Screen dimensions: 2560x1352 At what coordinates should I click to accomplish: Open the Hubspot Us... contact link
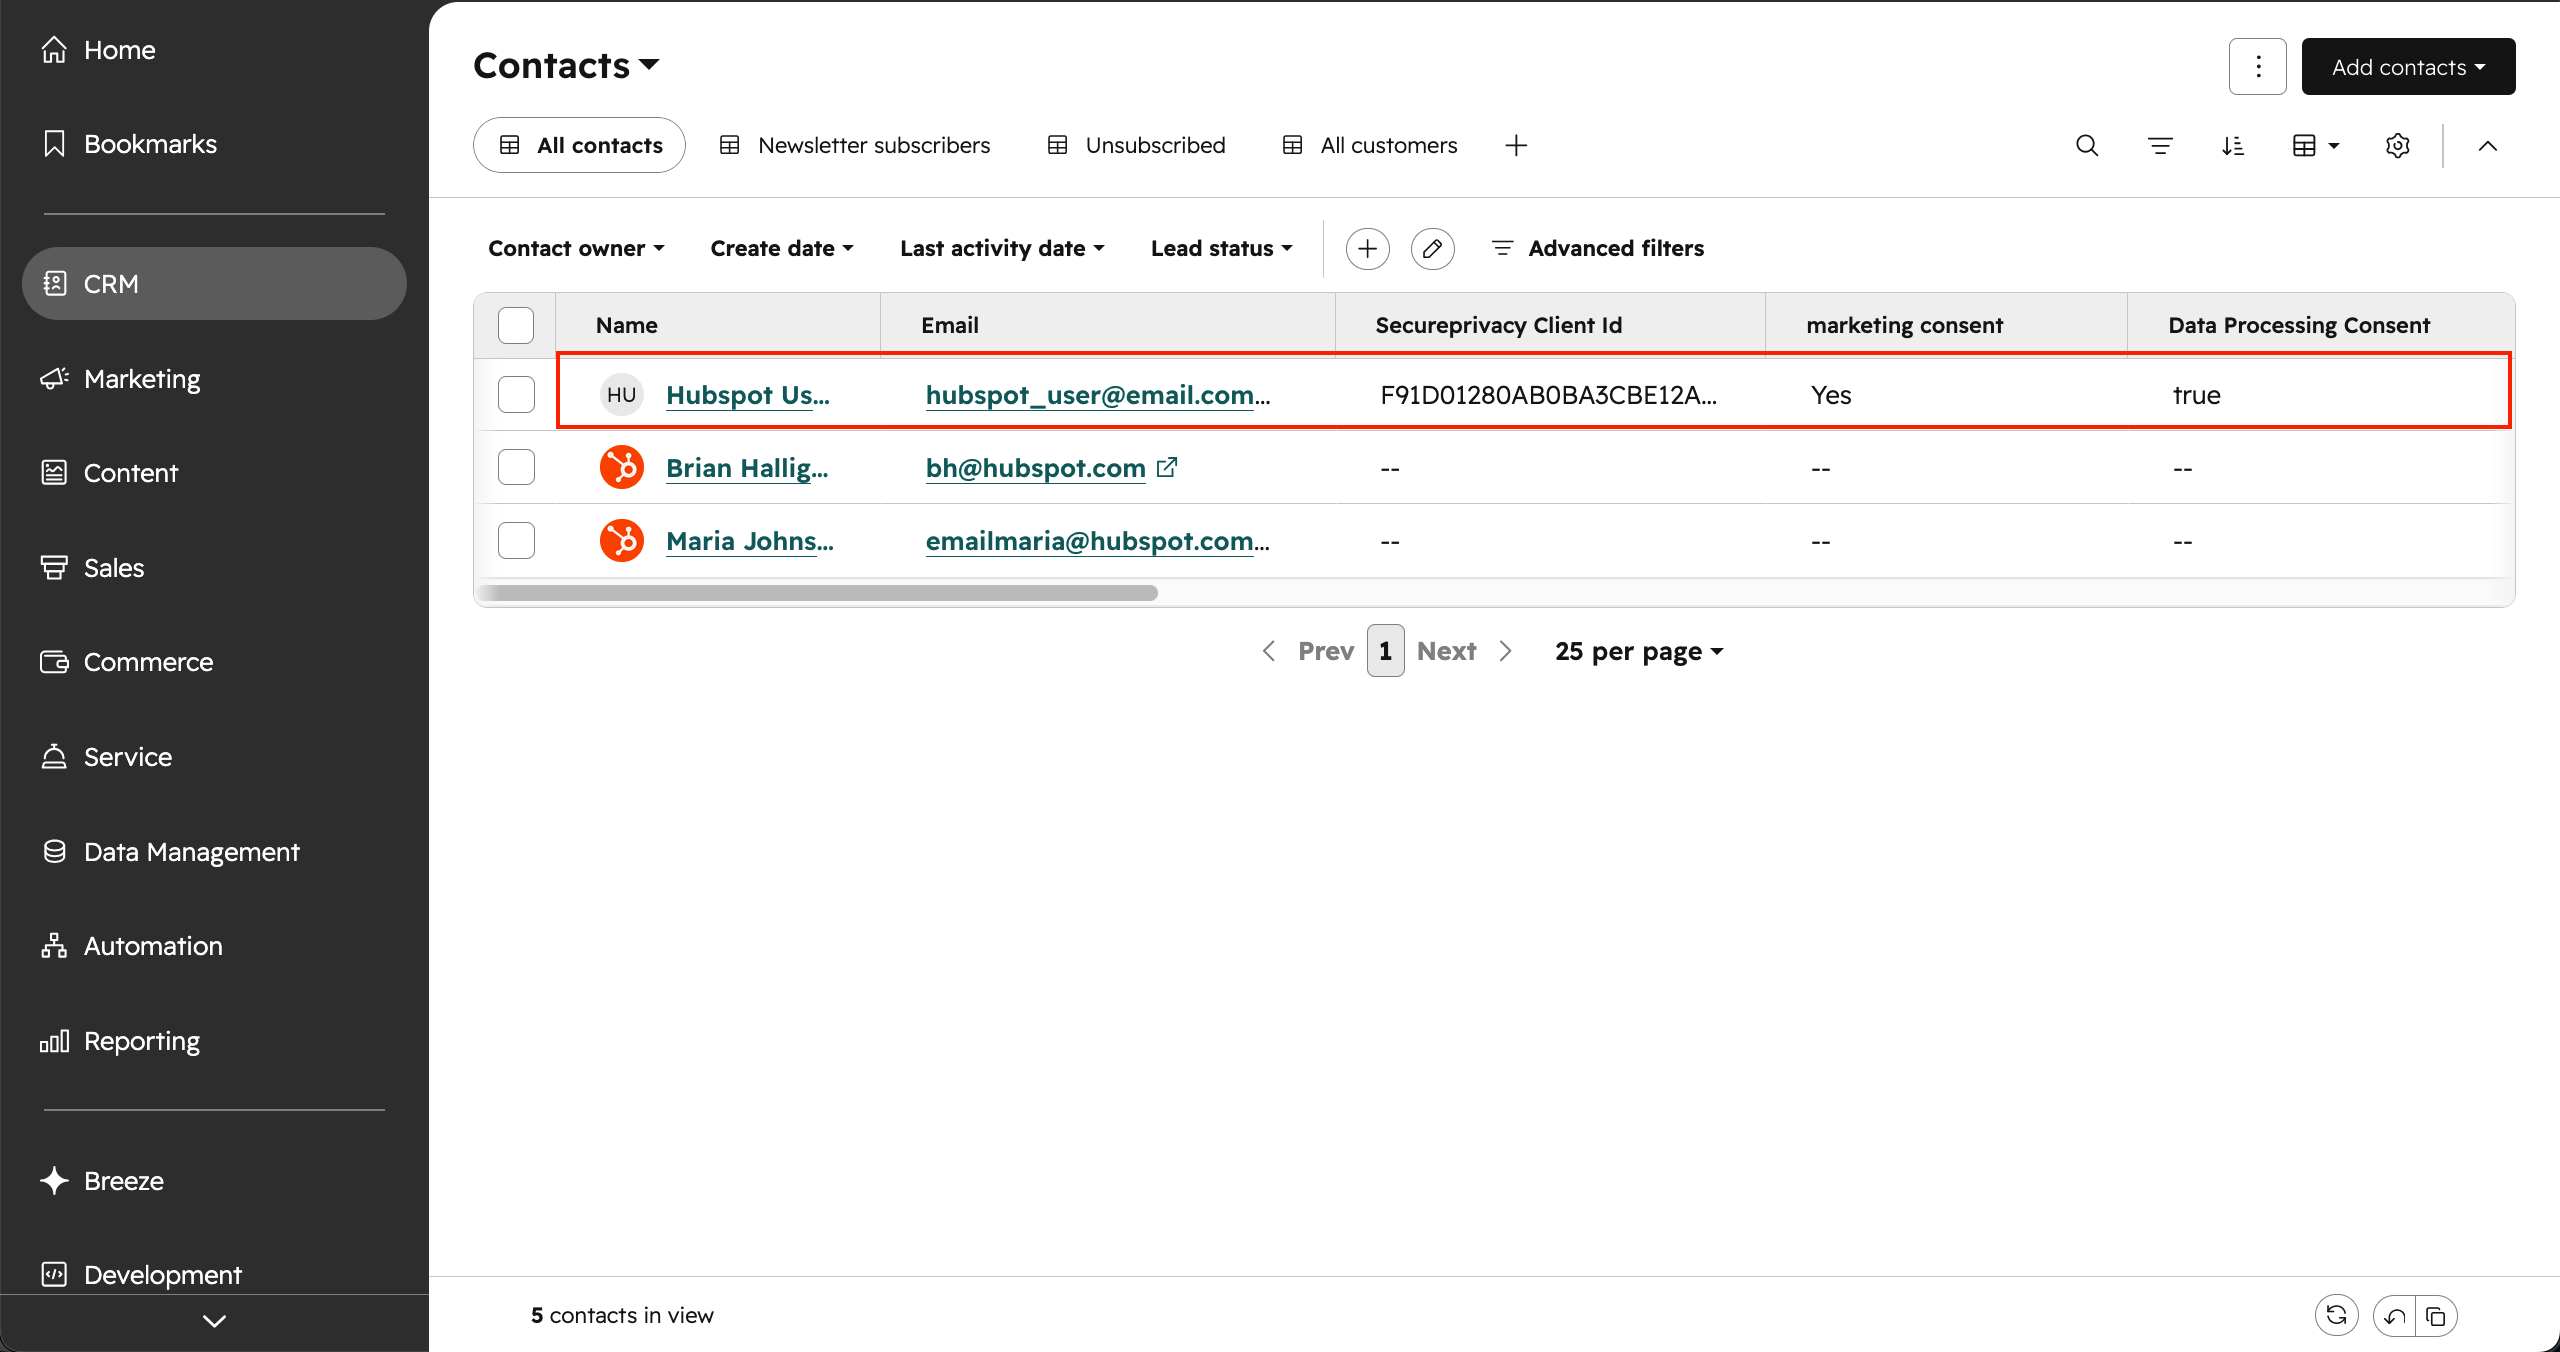tap(747, 395)
